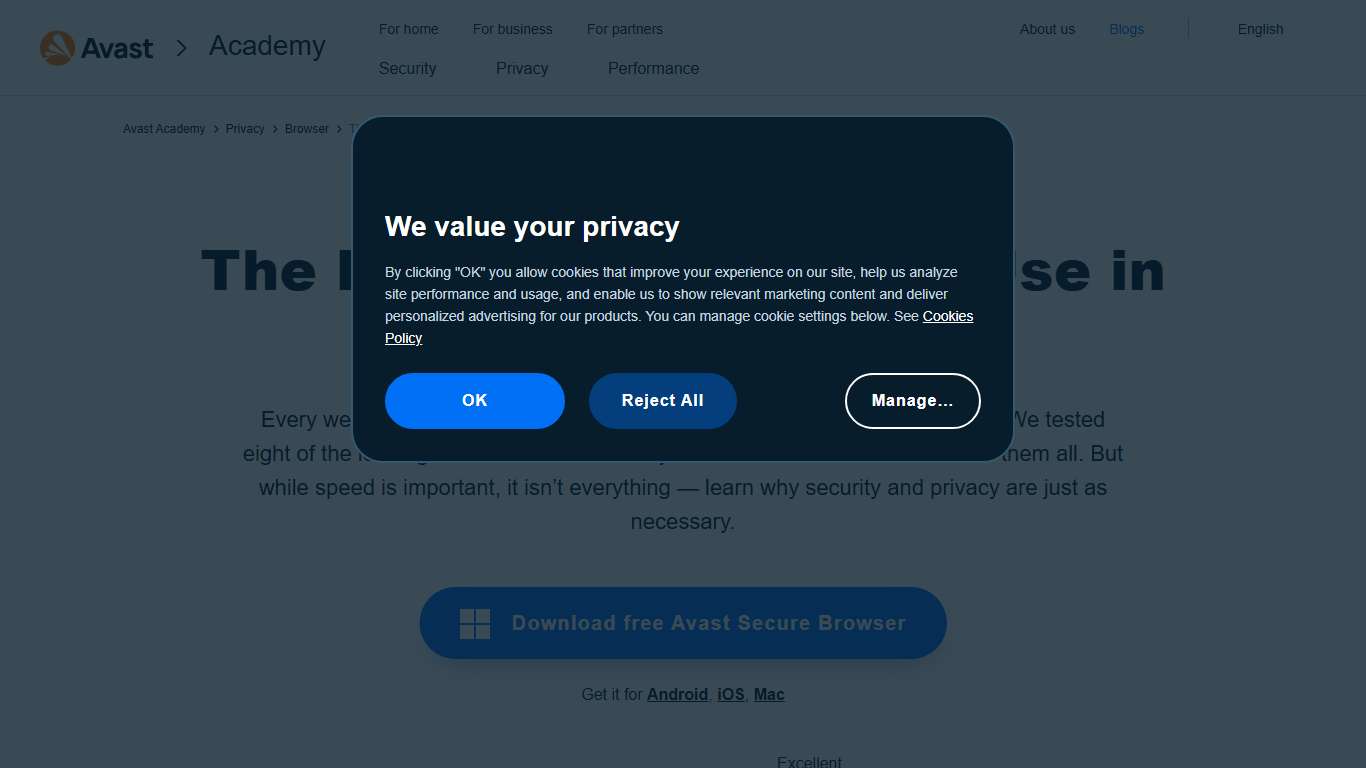Open the Performance menu
1366x768 pixels.
point(653,68)
